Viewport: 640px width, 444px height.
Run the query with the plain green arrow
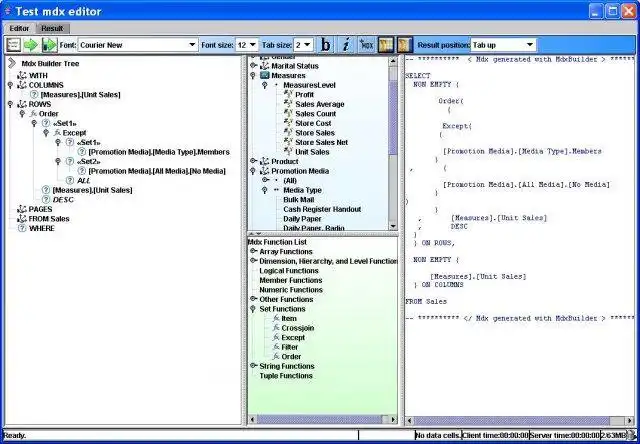(x=31, y=45)
